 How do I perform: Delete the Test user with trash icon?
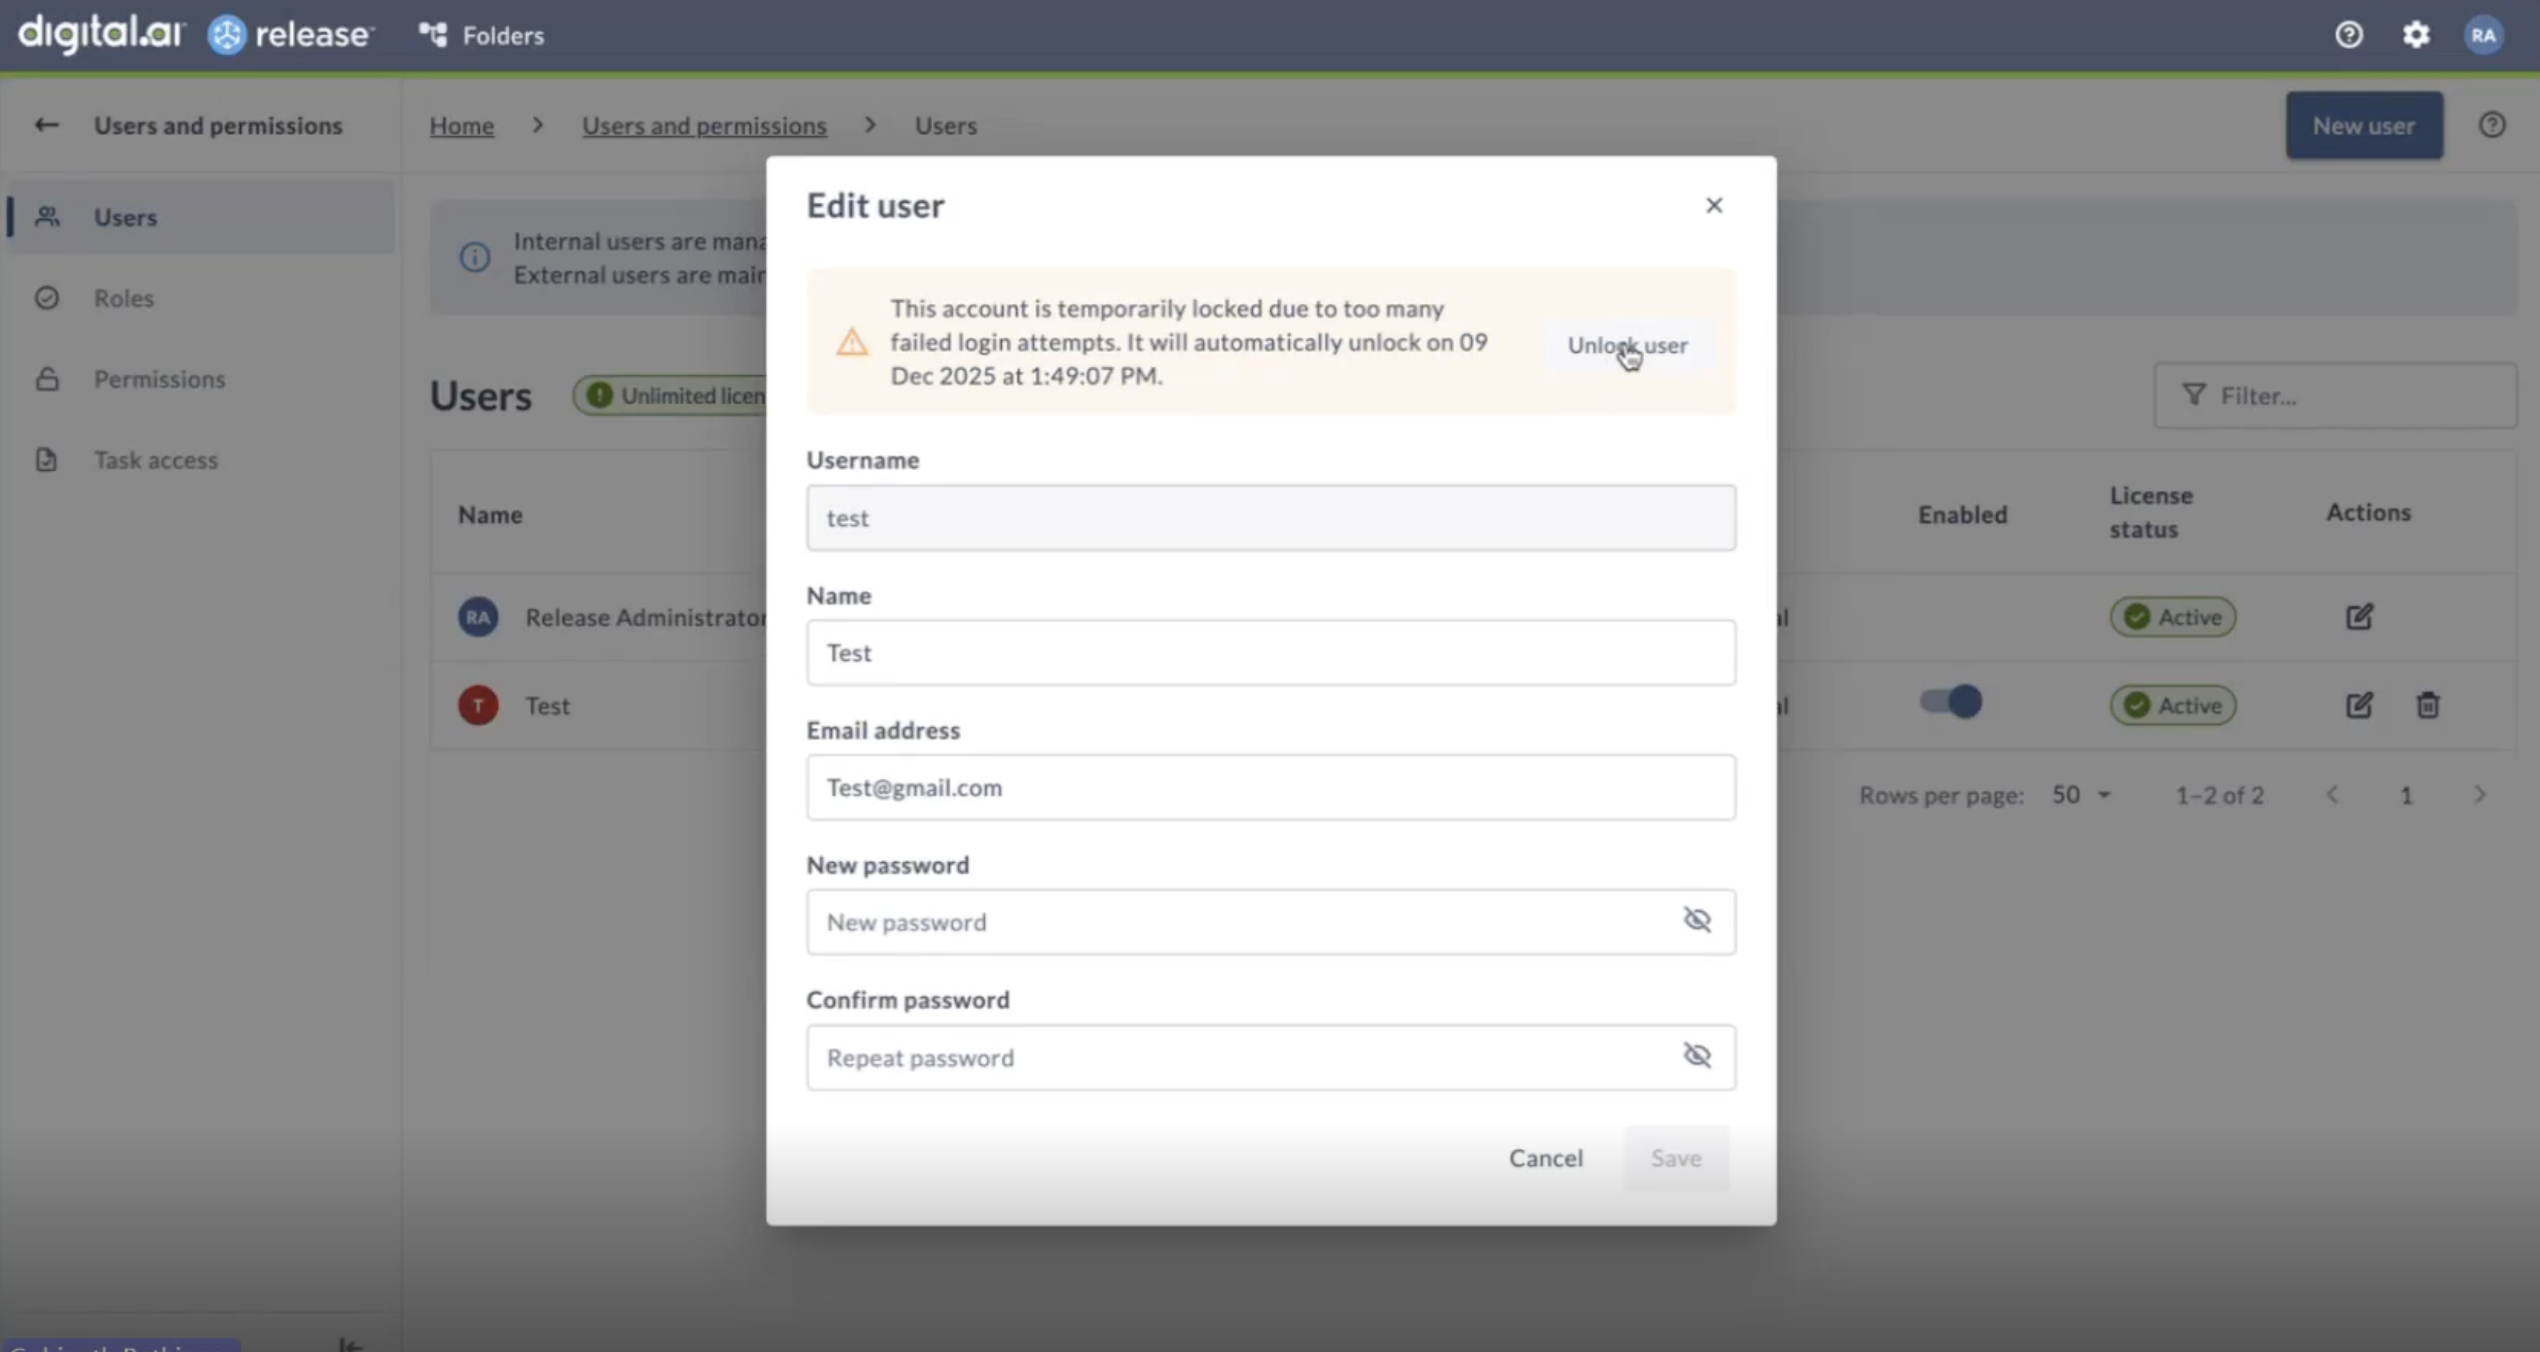(x=2428, y=705)
